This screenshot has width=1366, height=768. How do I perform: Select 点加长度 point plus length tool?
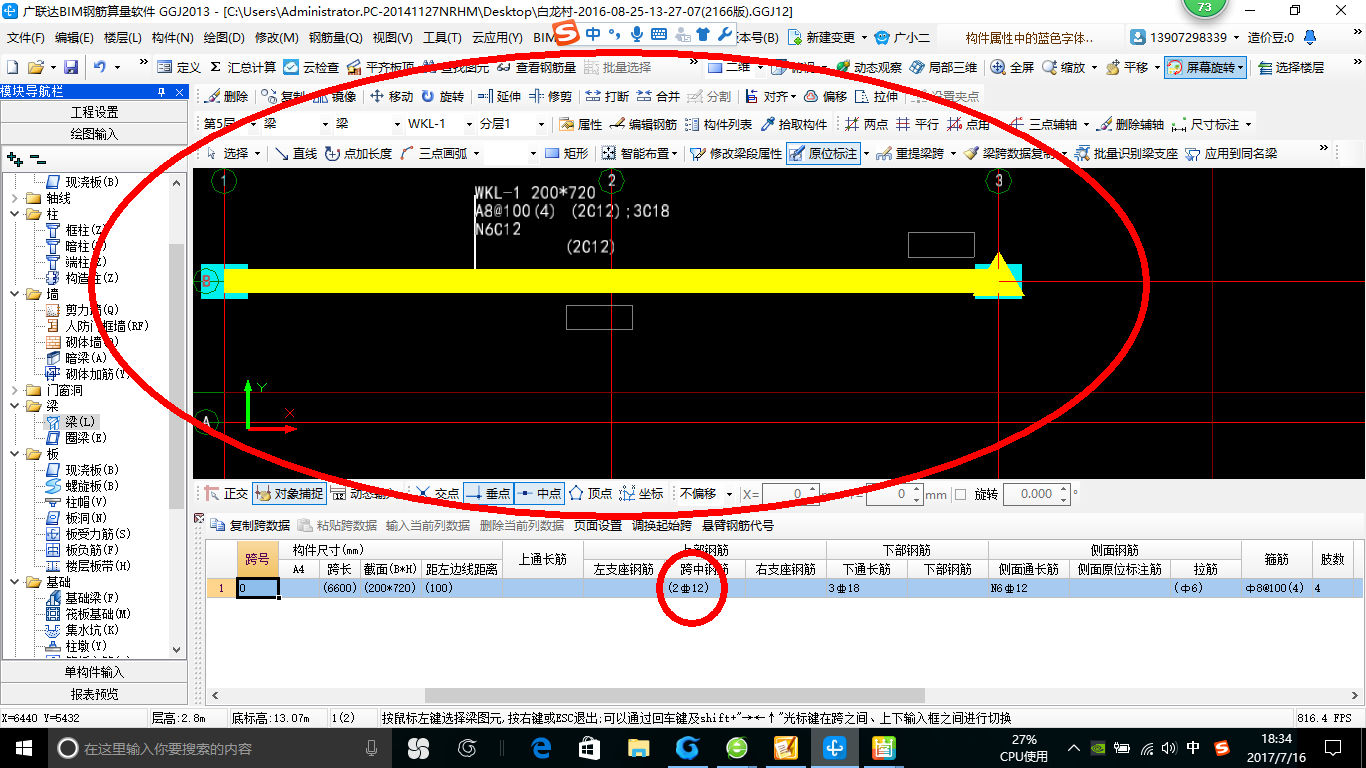pyautogui.click(x=358, y=154)
